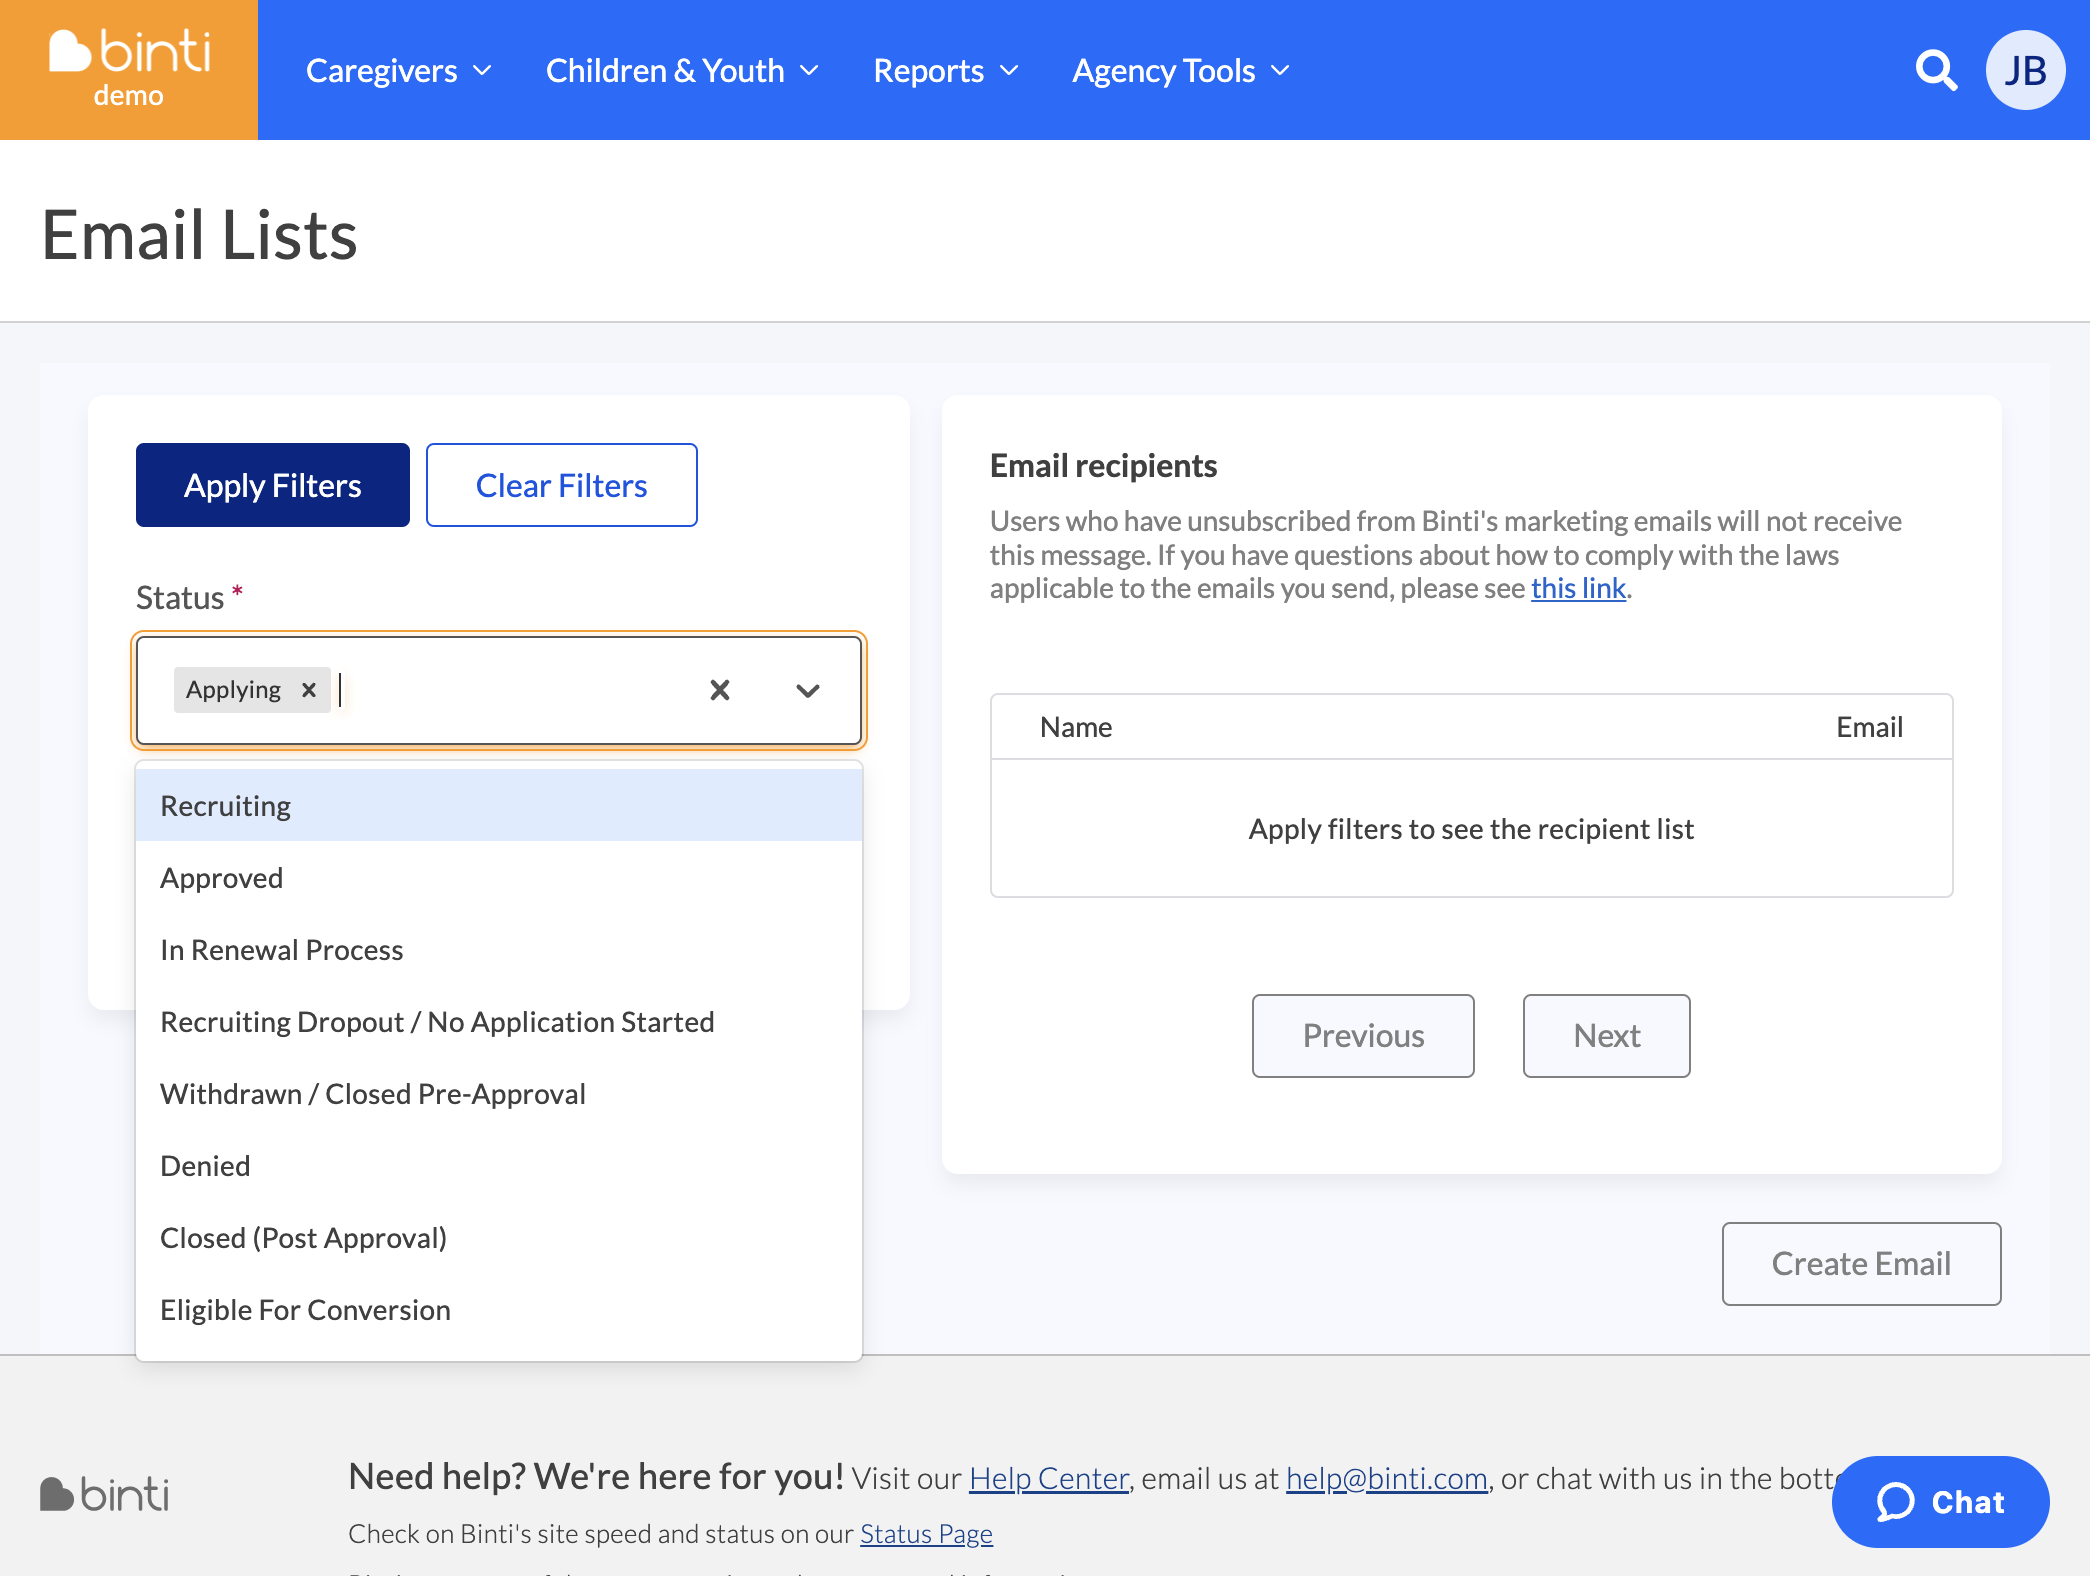The image size is (2090, 1576).
Task: Remove the Applying status tag
Action: coord(309,690)
